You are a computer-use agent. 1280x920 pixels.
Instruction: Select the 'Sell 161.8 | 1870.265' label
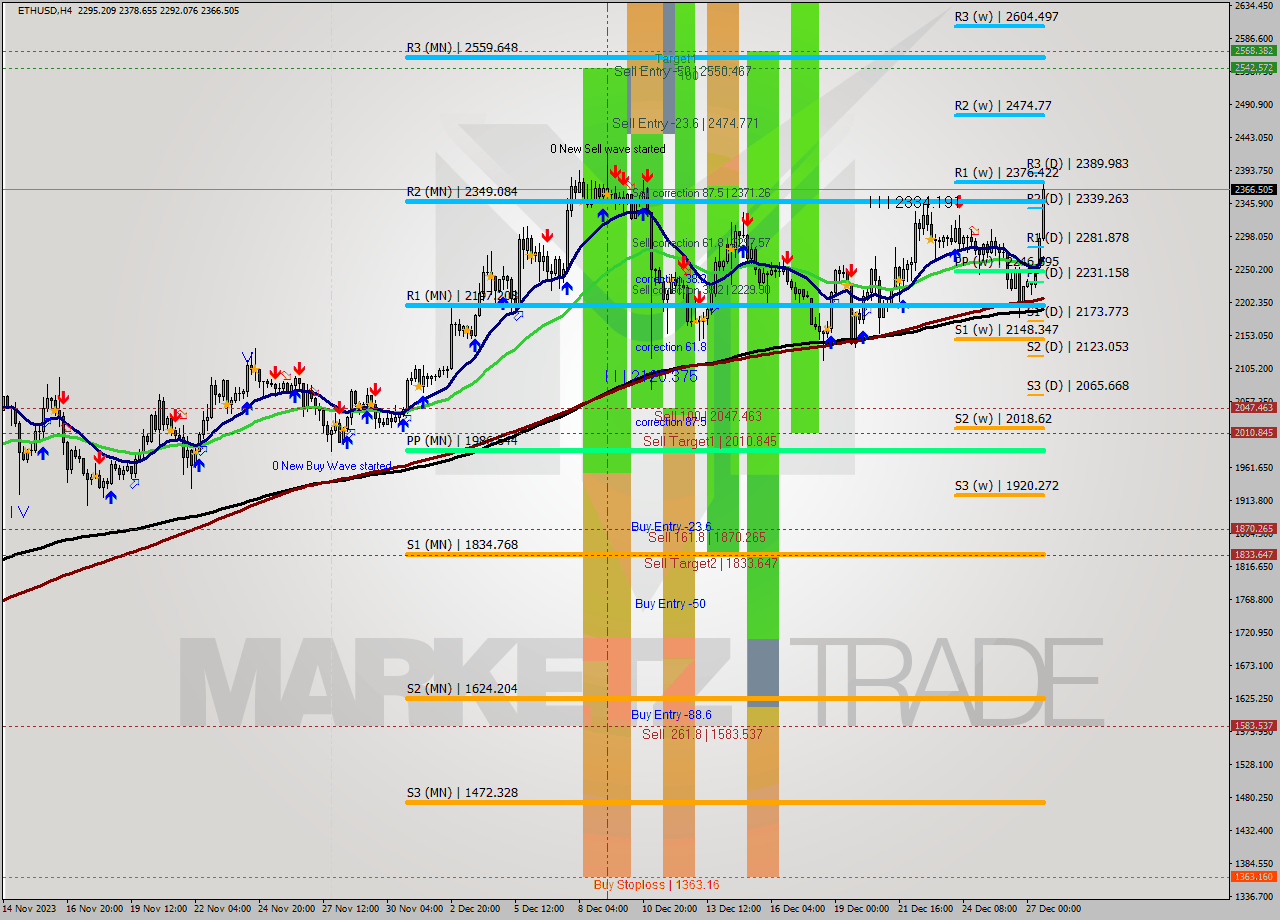[707, 537]
